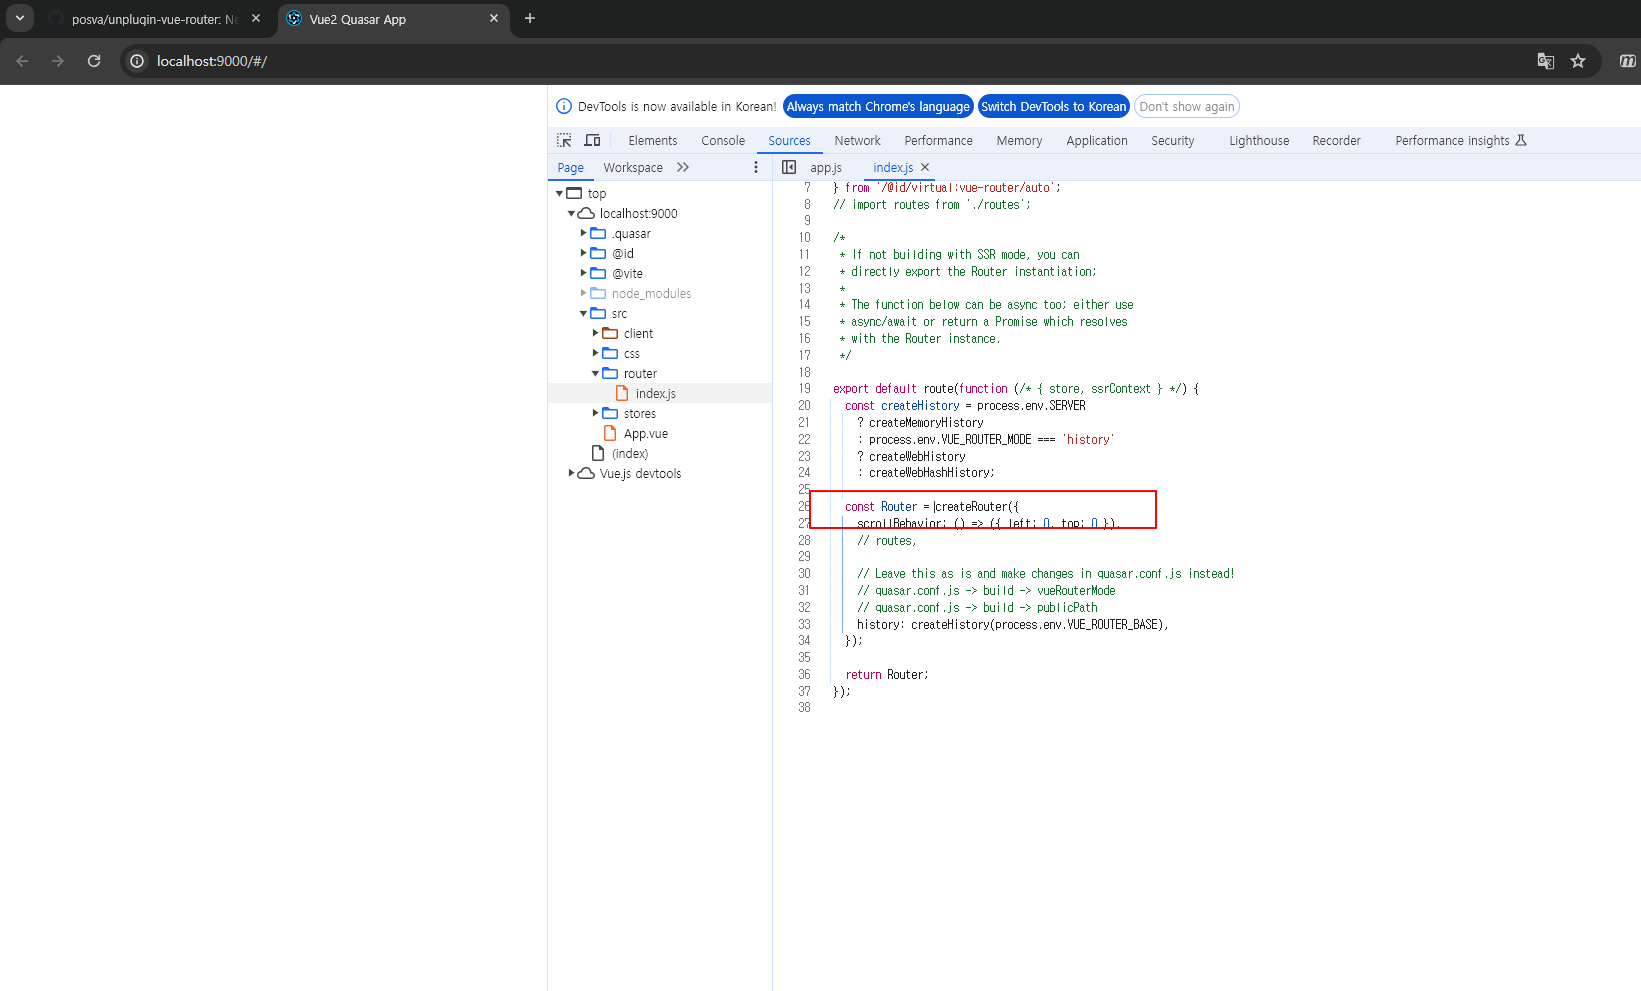Expand the @vite folder
This screenshot has width=1641, height=991.
click(x=583, y=273)
